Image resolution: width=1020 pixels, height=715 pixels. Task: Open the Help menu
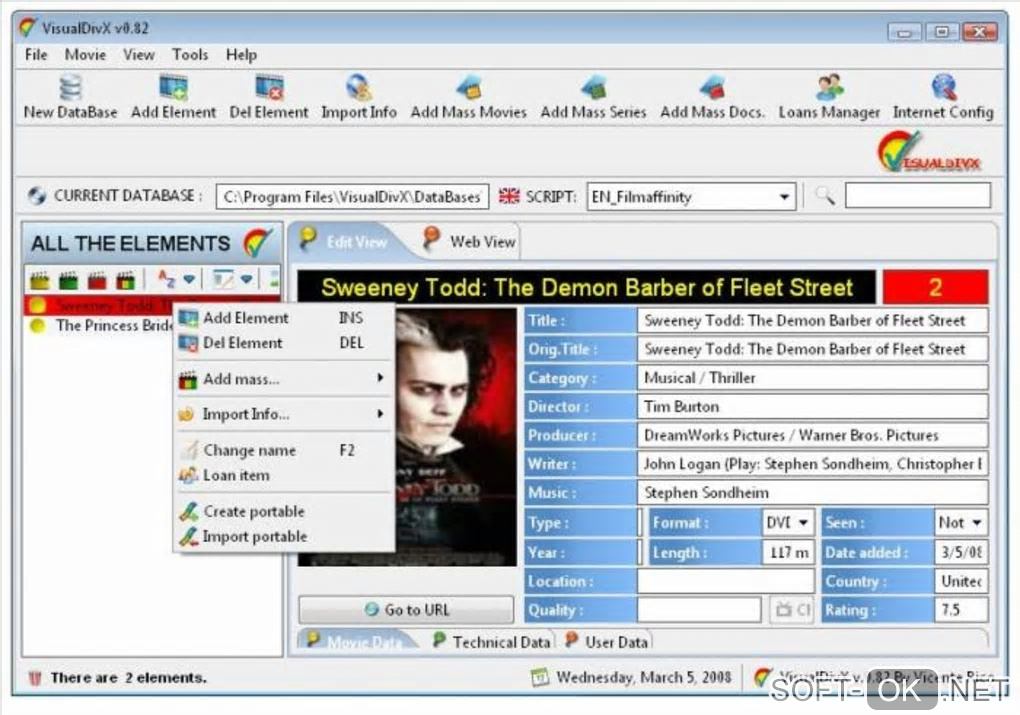[241, 55]
